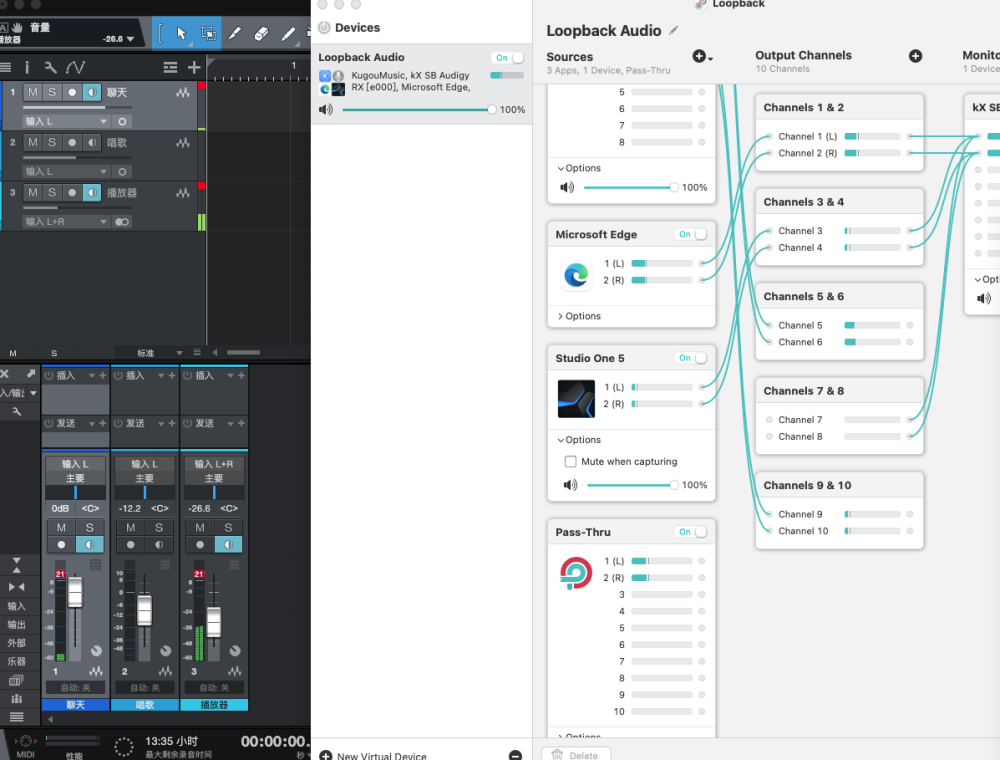Adjust the Loopback Audio device volume slider

(417, 110)
